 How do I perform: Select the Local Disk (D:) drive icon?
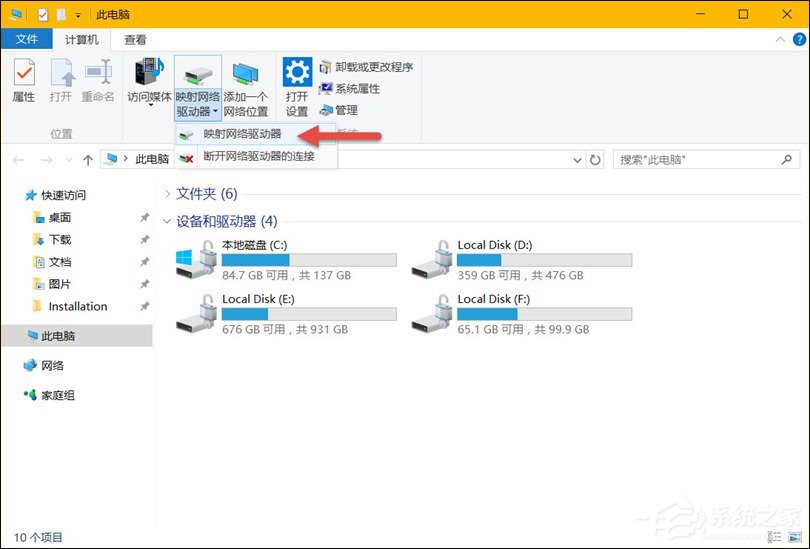pos(432,259)
